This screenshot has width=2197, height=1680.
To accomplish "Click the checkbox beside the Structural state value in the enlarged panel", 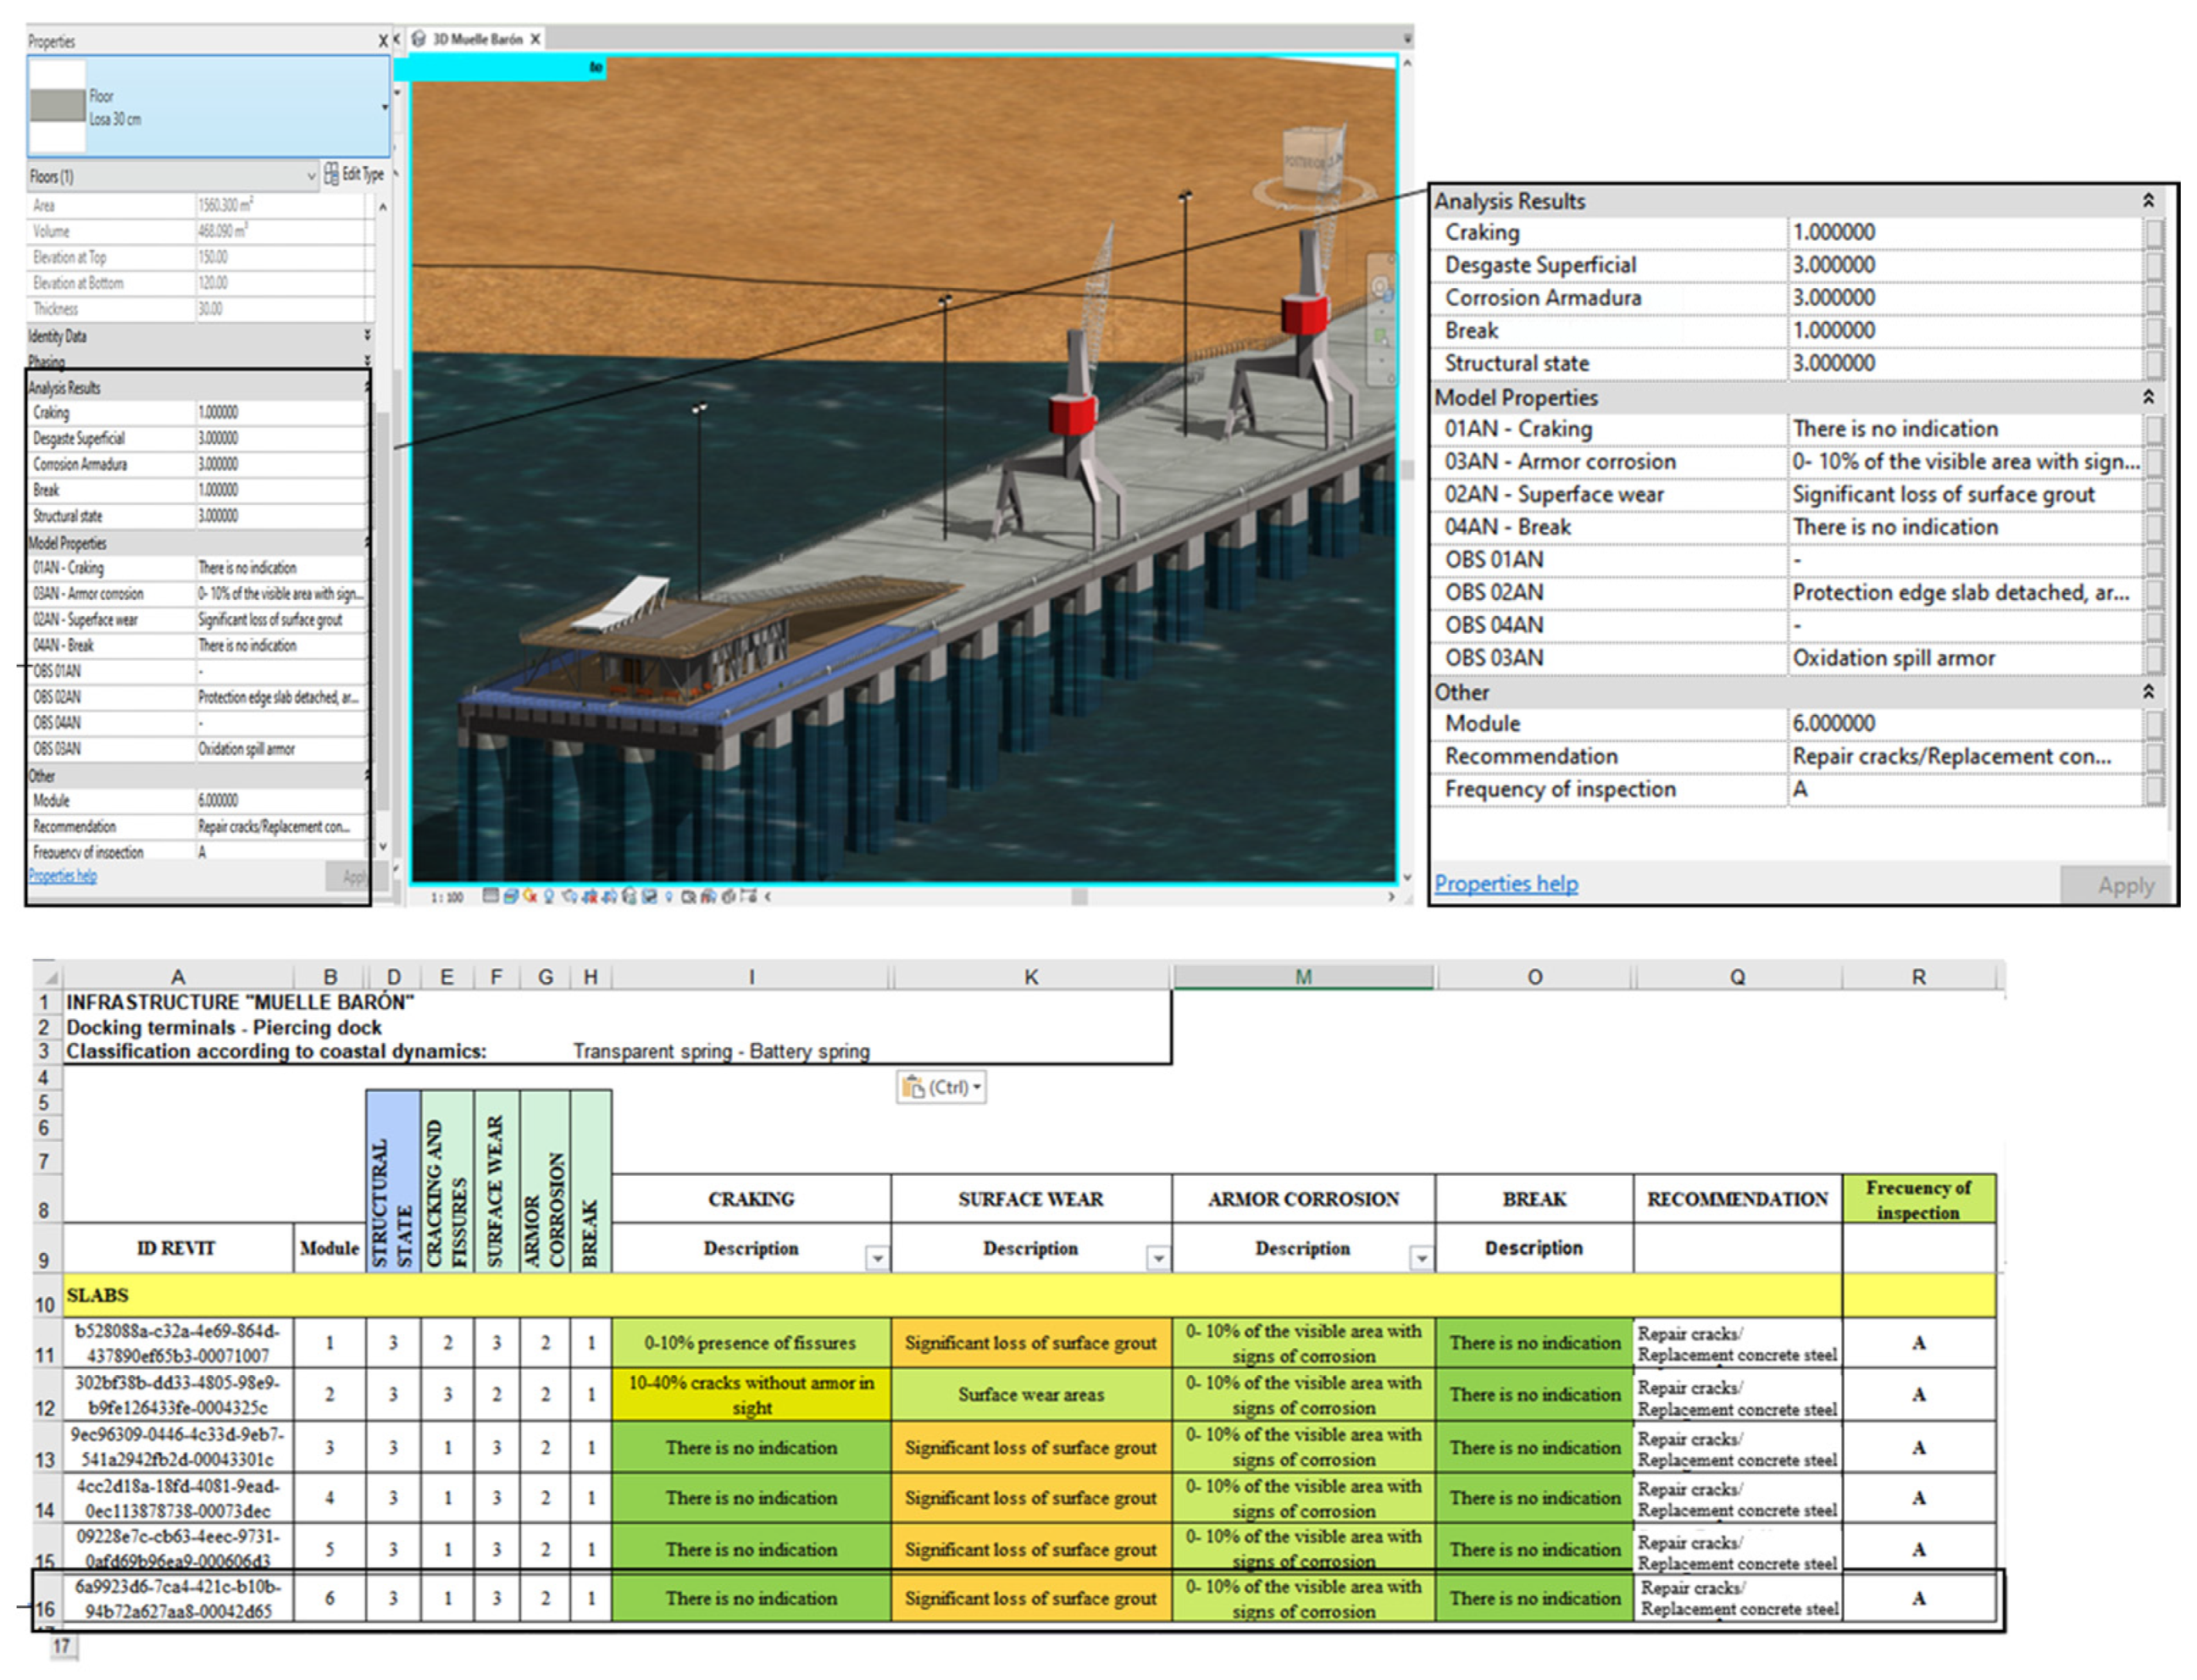I will pos(2154,364).
